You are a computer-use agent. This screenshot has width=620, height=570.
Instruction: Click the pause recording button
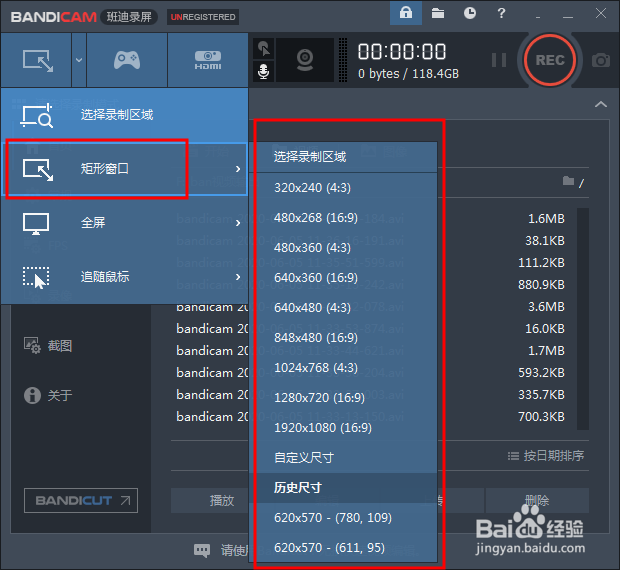pyautogui.click(x=499, y=60)
